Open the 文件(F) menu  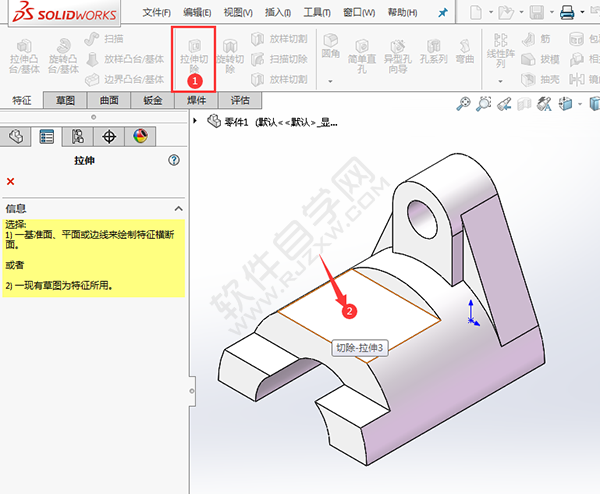pos(157,13)
